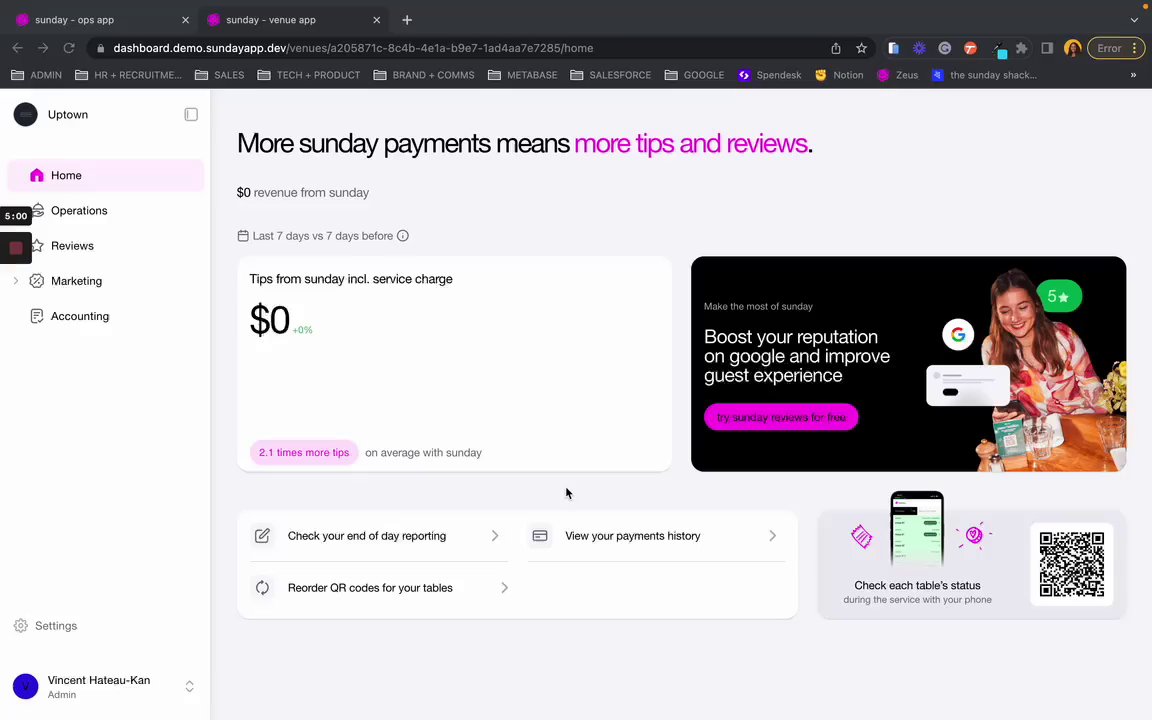Click the browser forward arrow
Viewport: 1152px width, 720px height.
[x=43, y=48]
